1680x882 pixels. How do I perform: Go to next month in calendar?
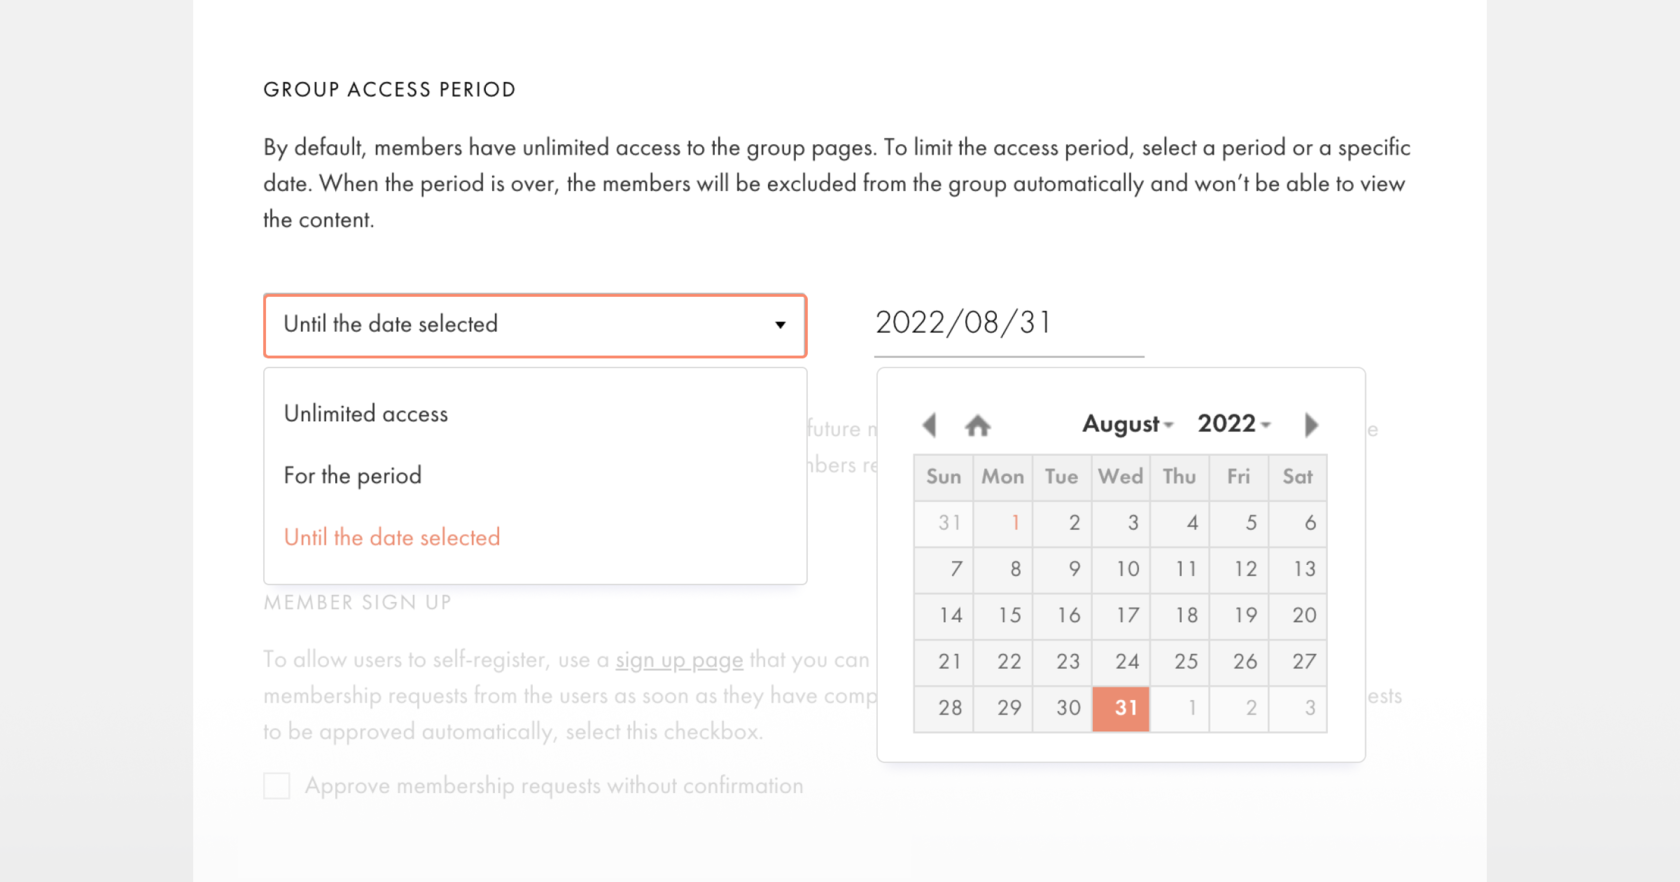click(x=1311, y=425)
